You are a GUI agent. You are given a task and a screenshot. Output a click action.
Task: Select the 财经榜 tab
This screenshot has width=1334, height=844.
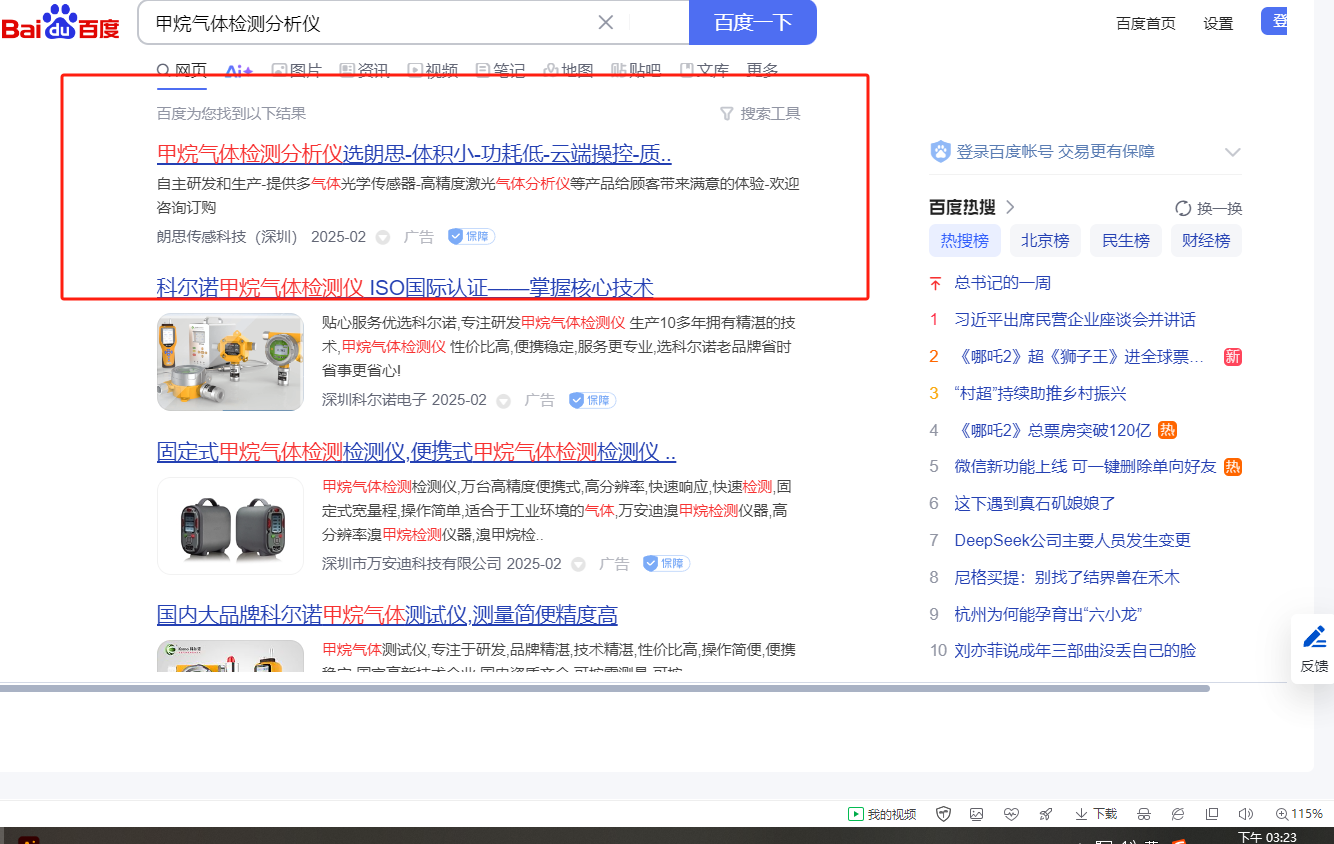coord(1206,241)
